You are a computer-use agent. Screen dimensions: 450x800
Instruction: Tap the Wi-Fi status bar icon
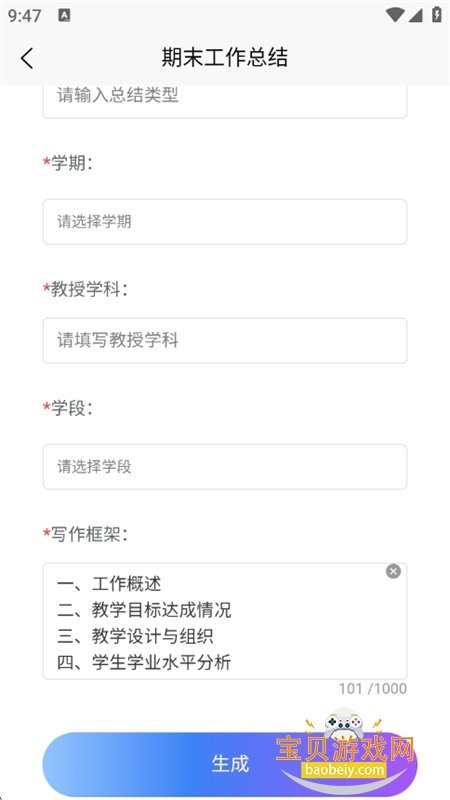pos(395,15)
